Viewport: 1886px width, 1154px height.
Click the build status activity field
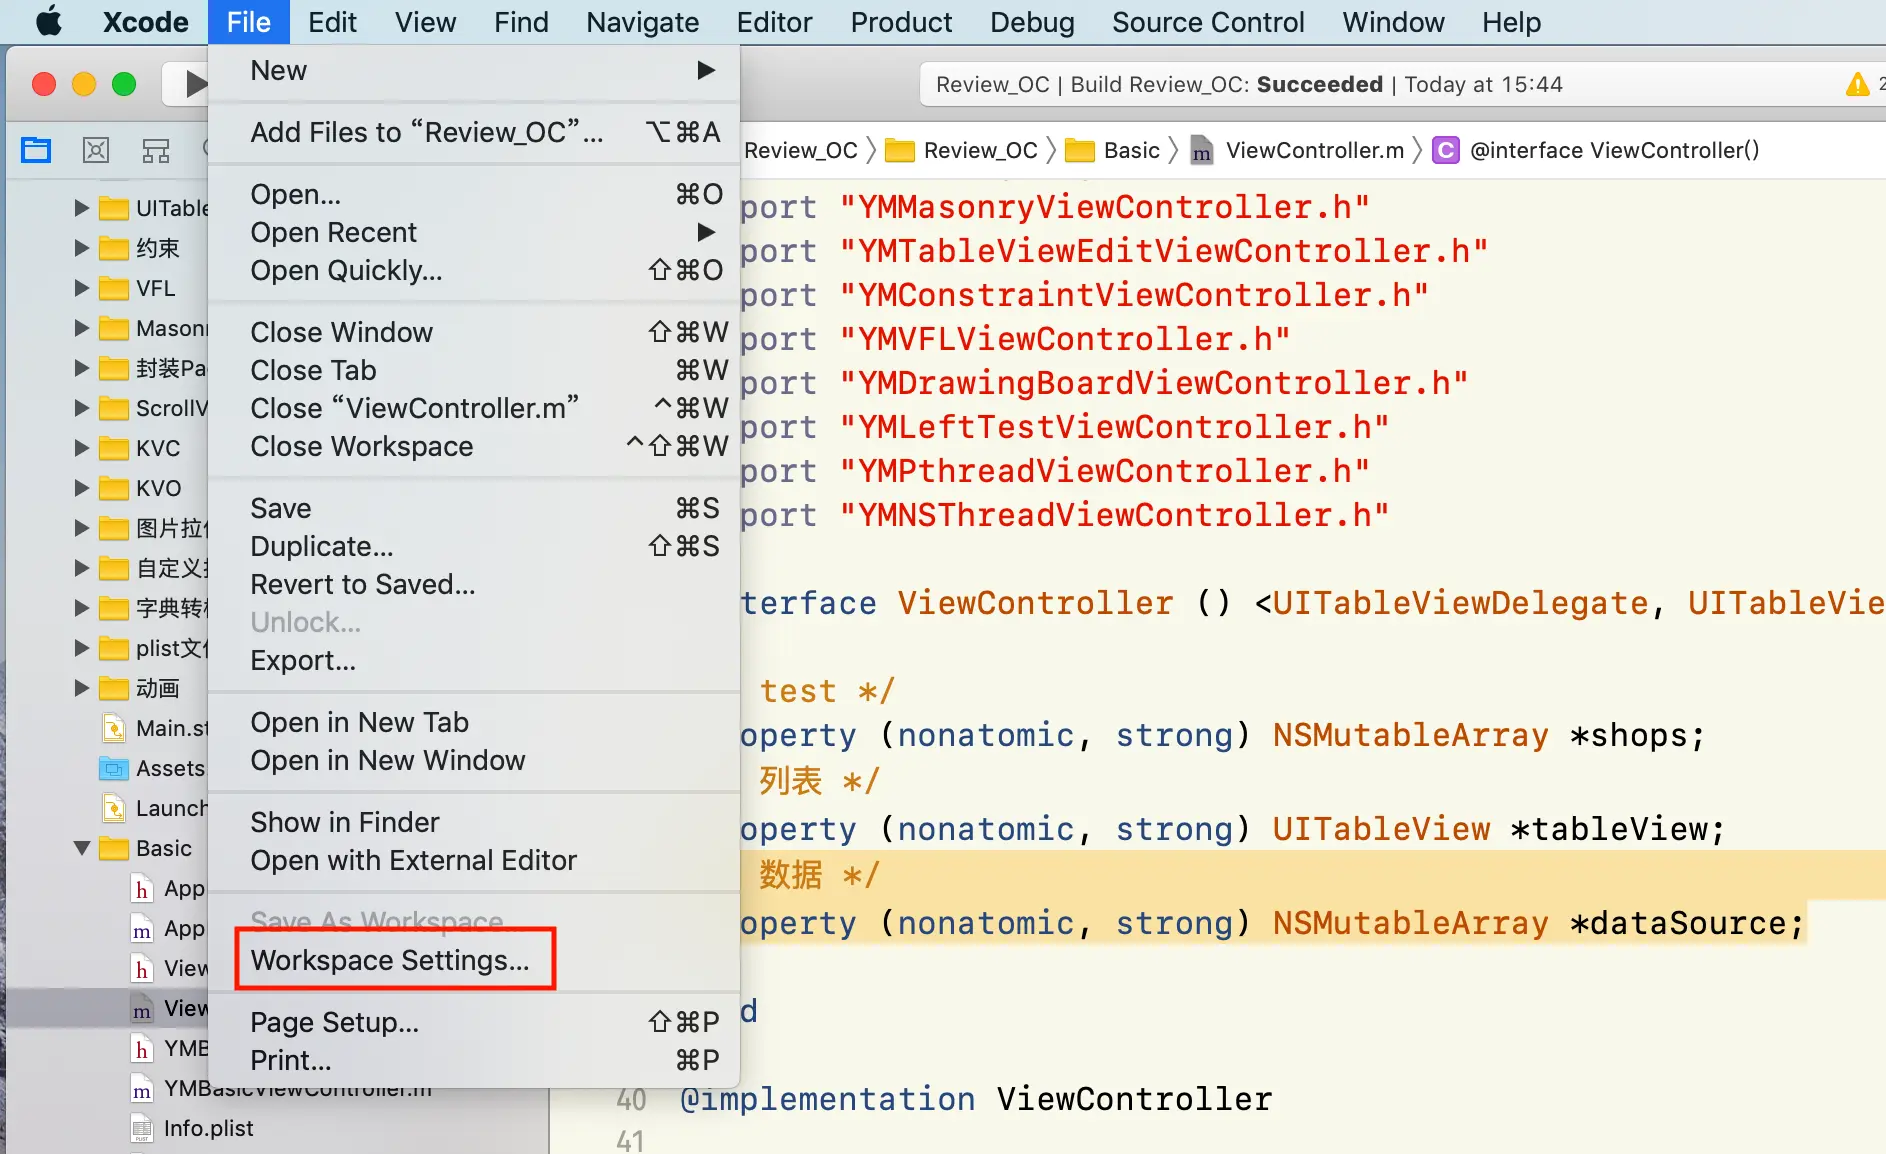coord(1403,84)
